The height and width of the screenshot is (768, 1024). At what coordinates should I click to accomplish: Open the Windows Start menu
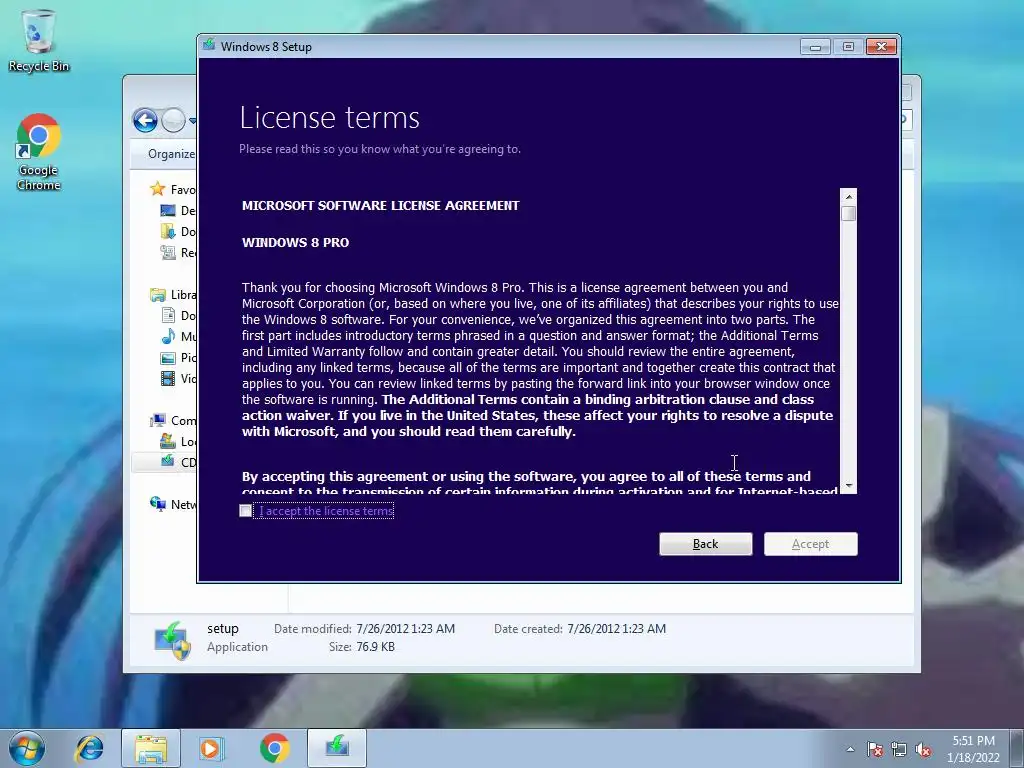click(27, 748)
